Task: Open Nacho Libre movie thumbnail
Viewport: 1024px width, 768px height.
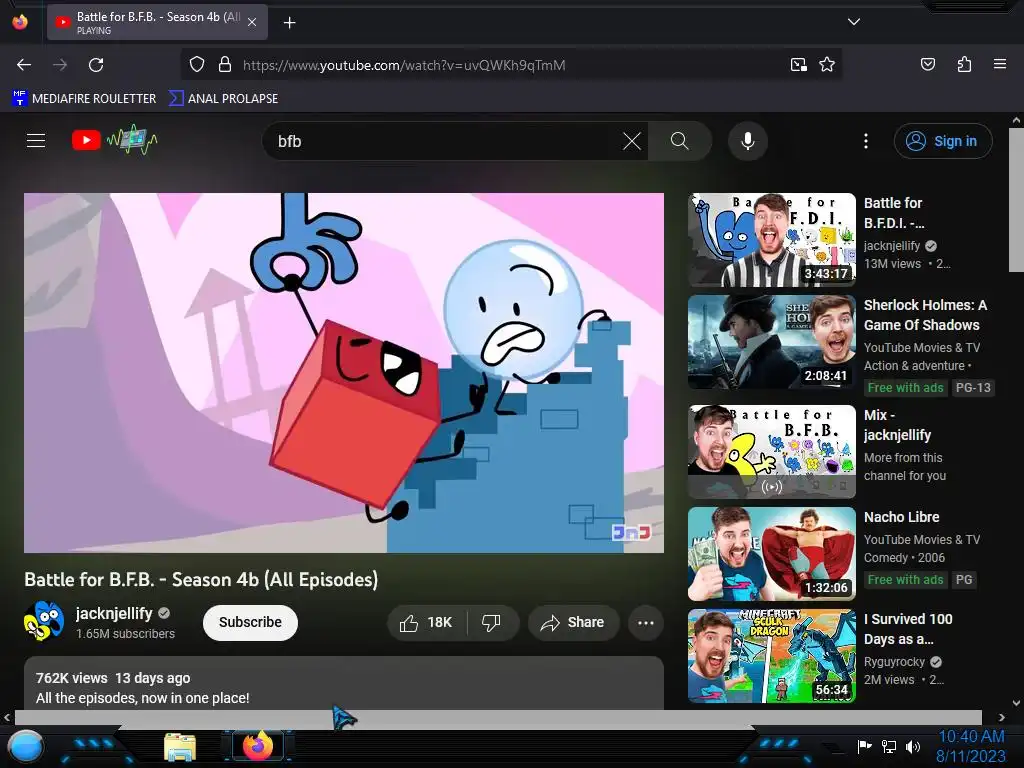Action: coord(772,554)
